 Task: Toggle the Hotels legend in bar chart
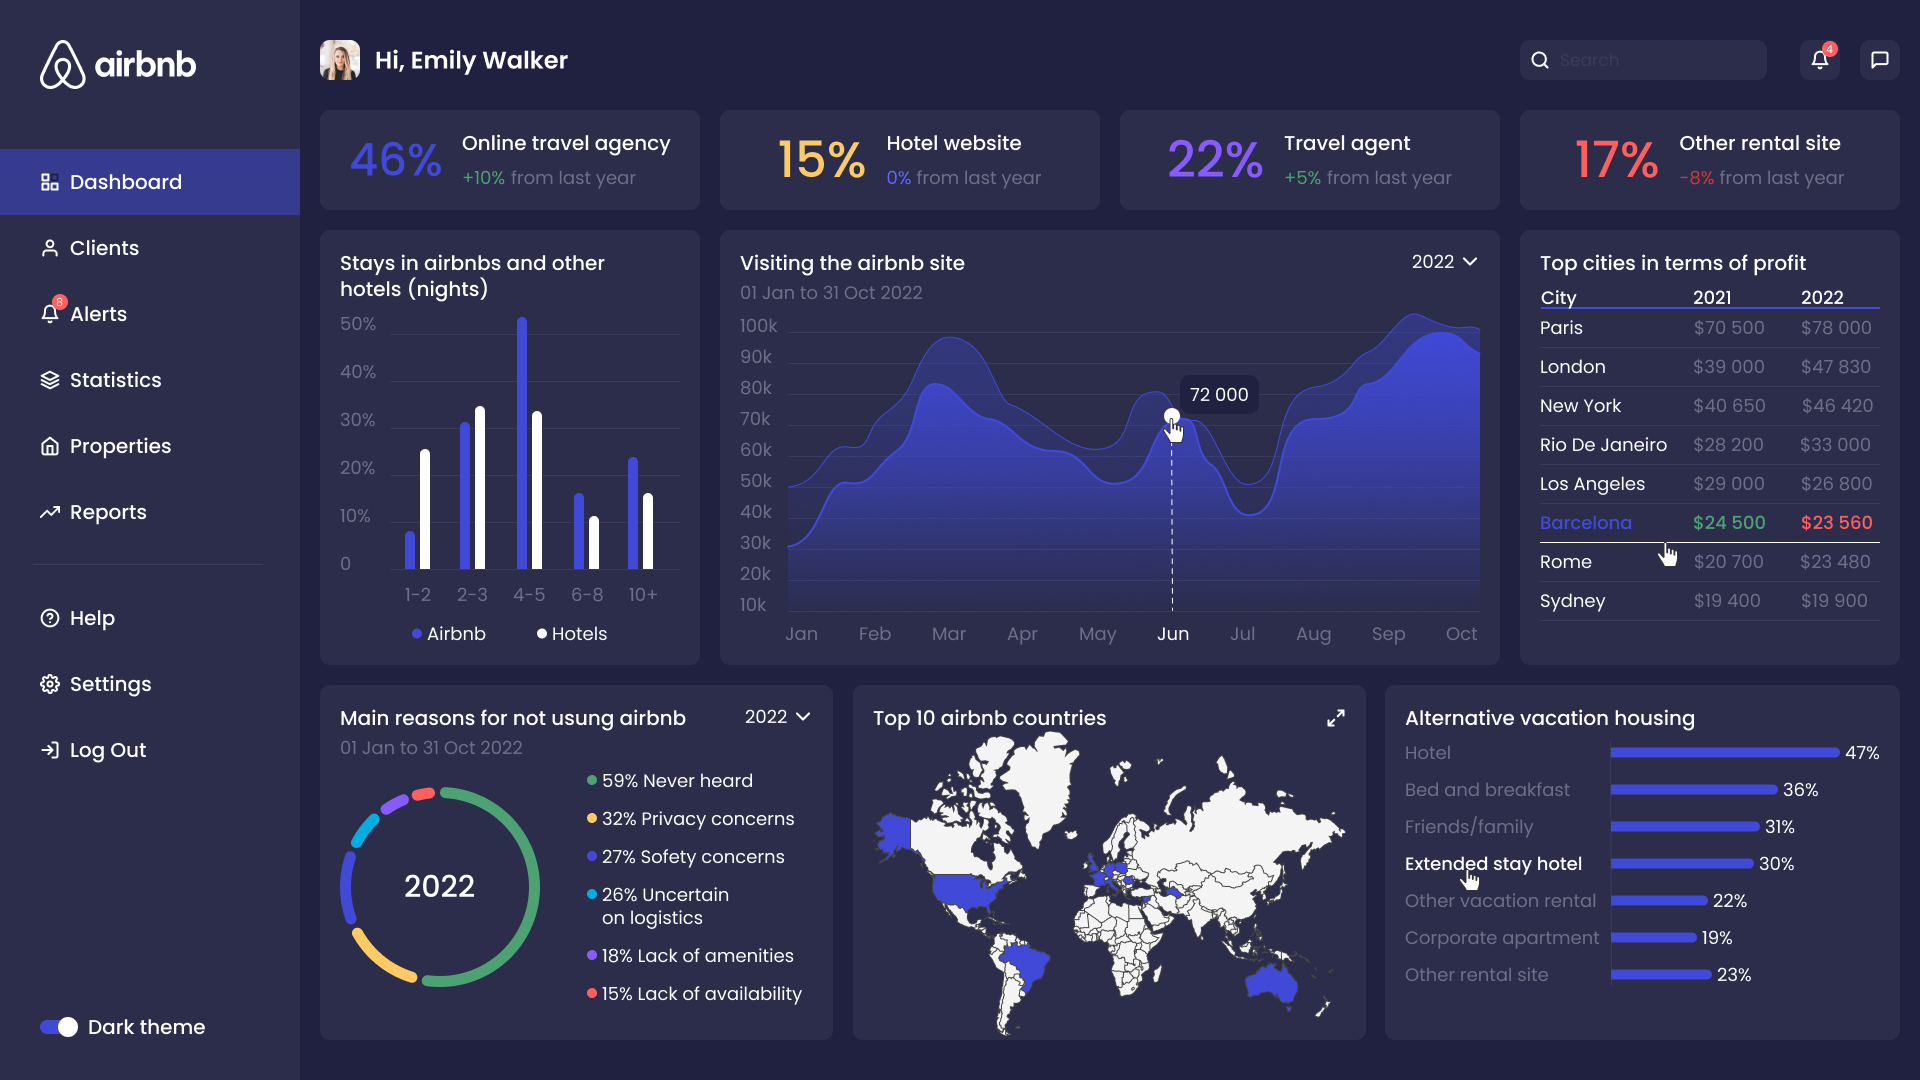click(572, 634)
